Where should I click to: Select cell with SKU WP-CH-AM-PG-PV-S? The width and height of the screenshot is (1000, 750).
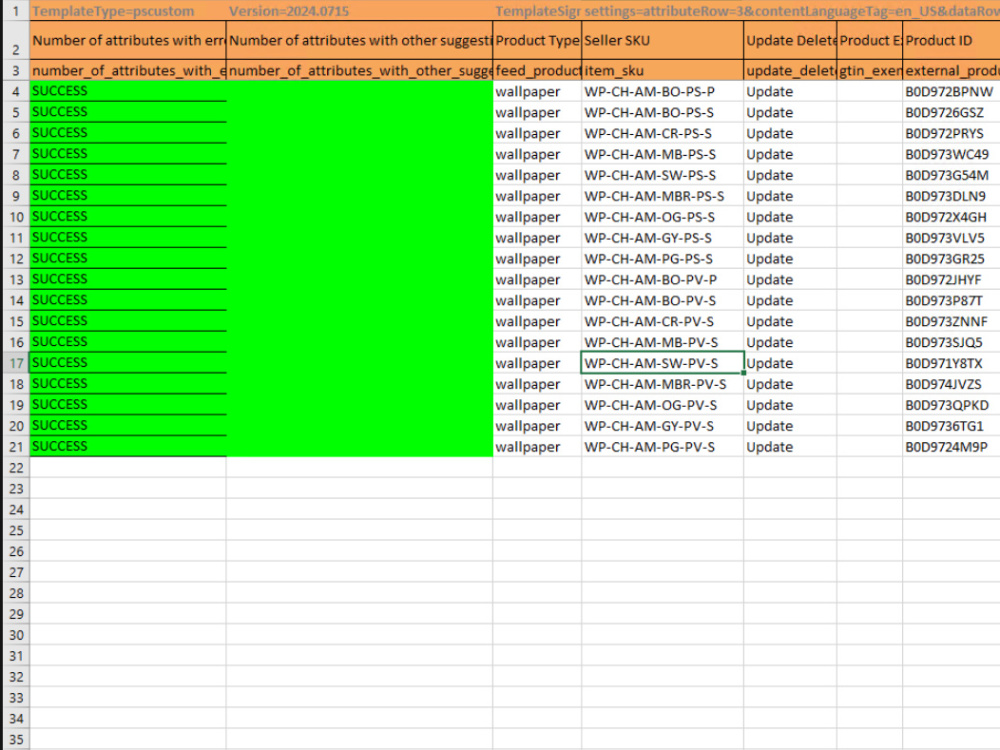662,447
